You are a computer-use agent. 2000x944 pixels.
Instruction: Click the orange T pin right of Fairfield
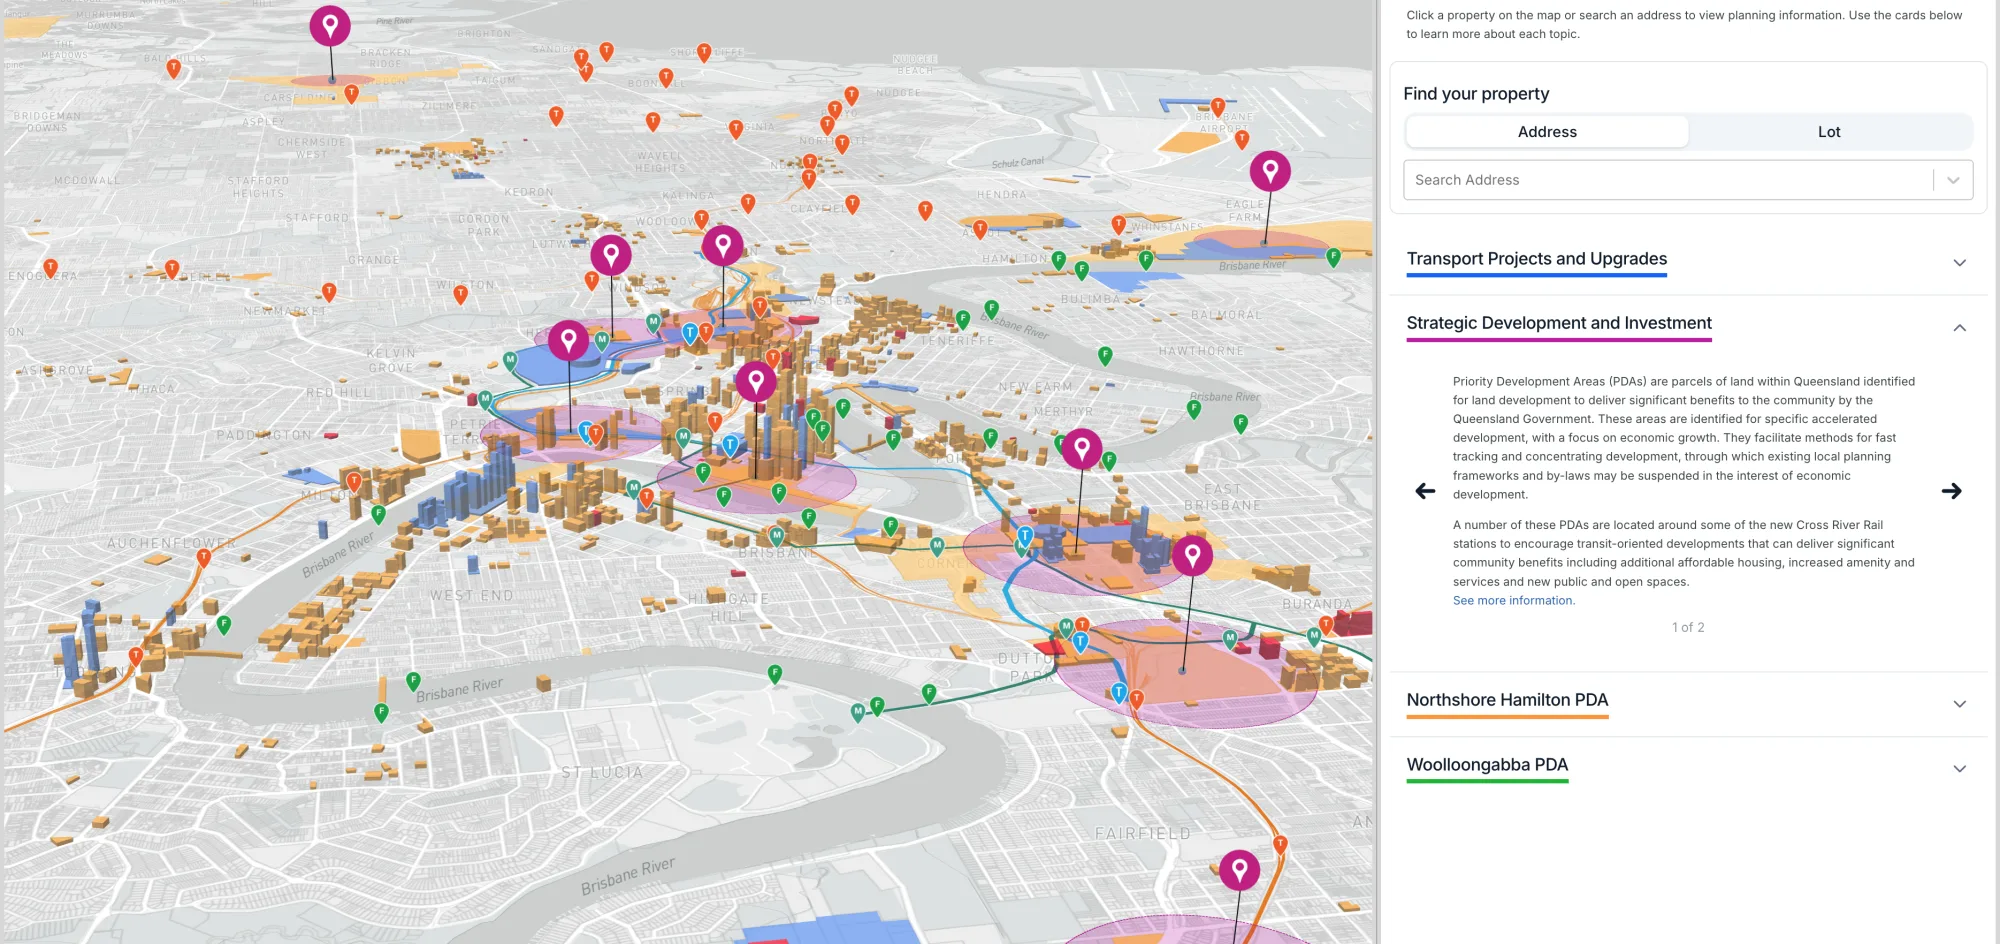pyautogui.click(x=1280, y=845)
